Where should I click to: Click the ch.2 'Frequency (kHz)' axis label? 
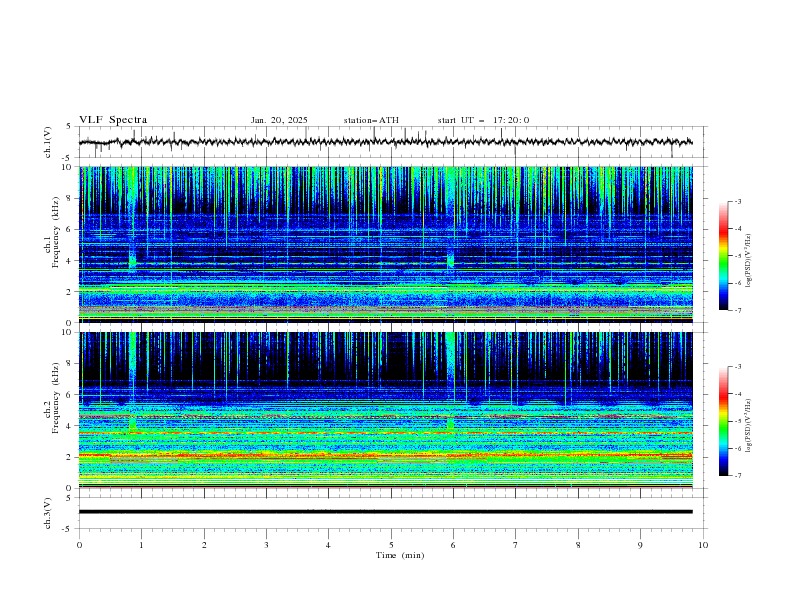pyautogui.click(x=56, y=398)
